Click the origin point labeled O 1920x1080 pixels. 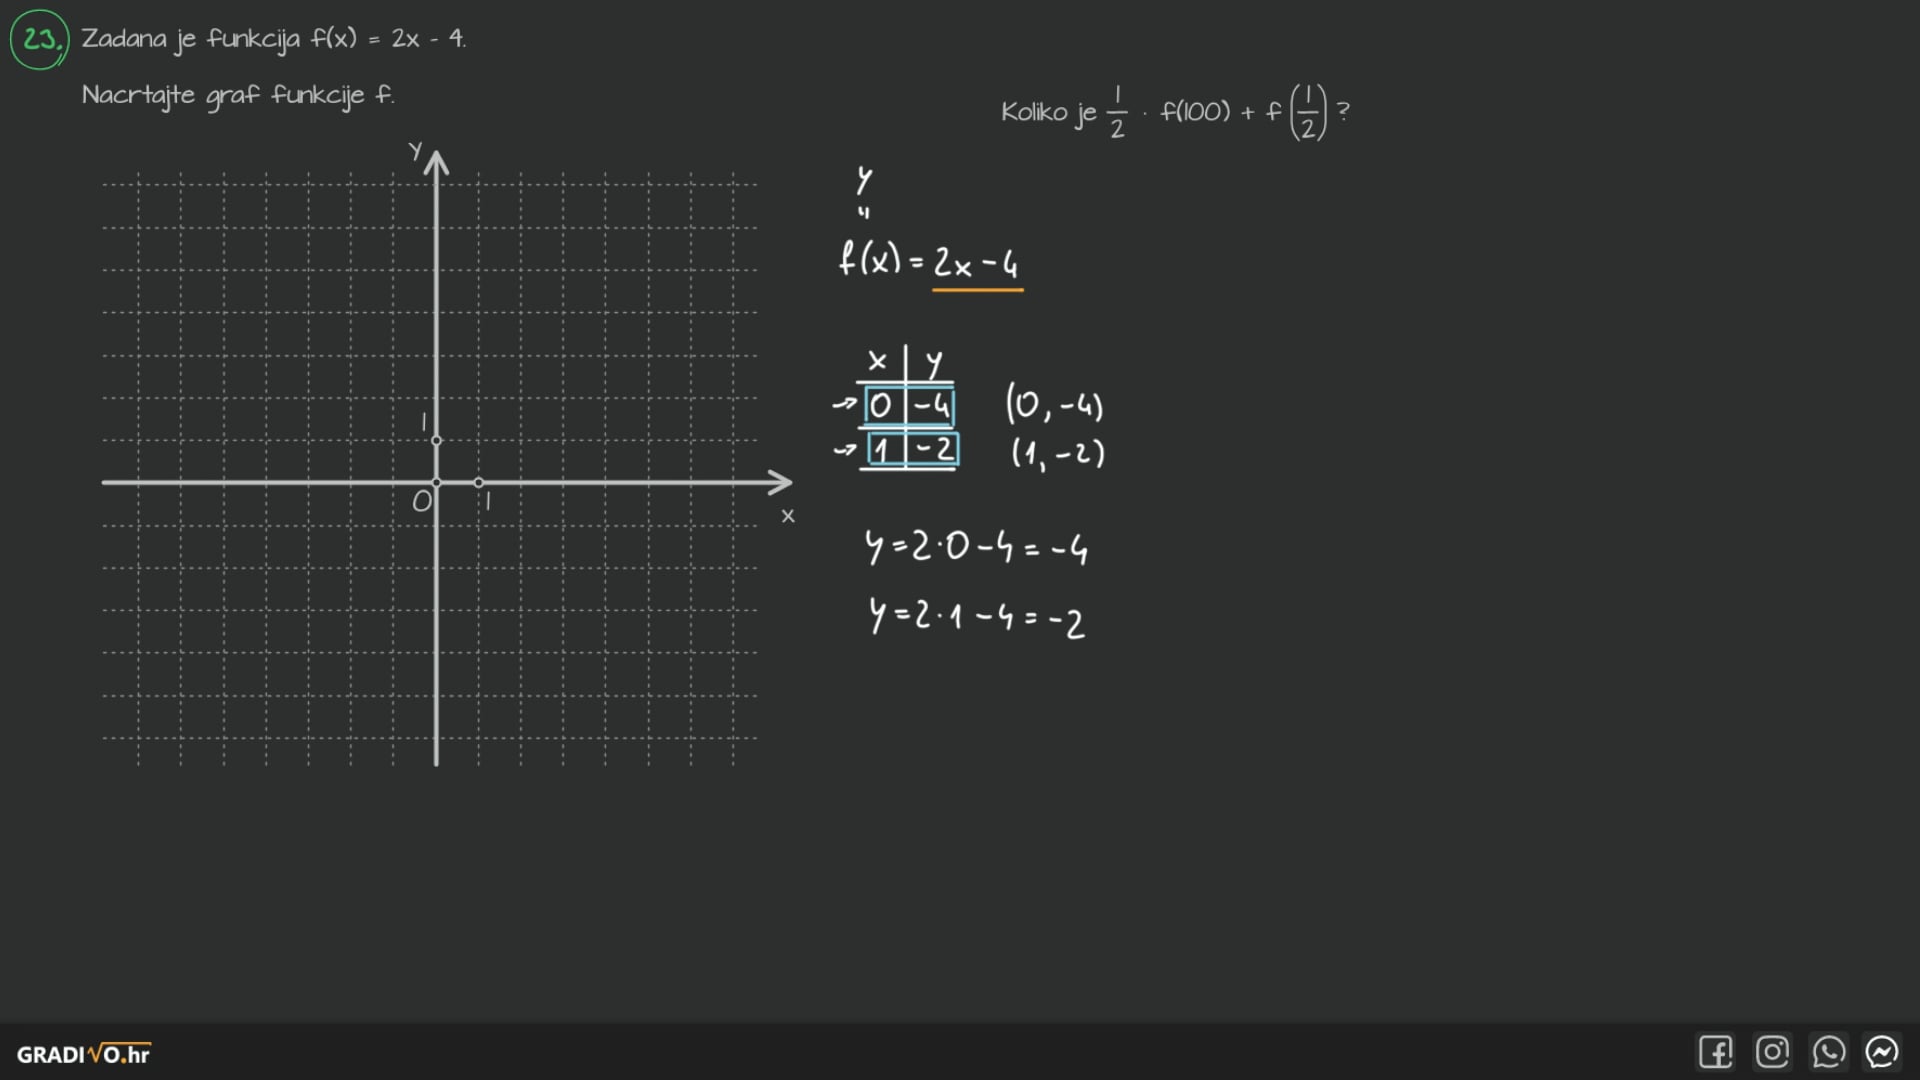point(436,483)
